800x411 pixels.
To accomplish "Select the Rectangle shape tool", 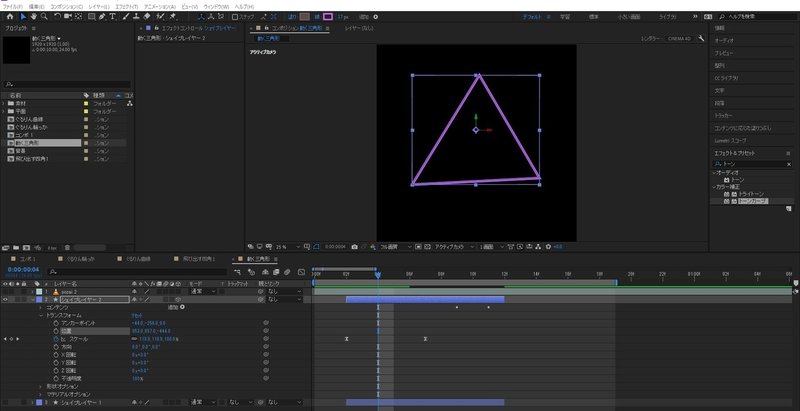I will (91, 16).
